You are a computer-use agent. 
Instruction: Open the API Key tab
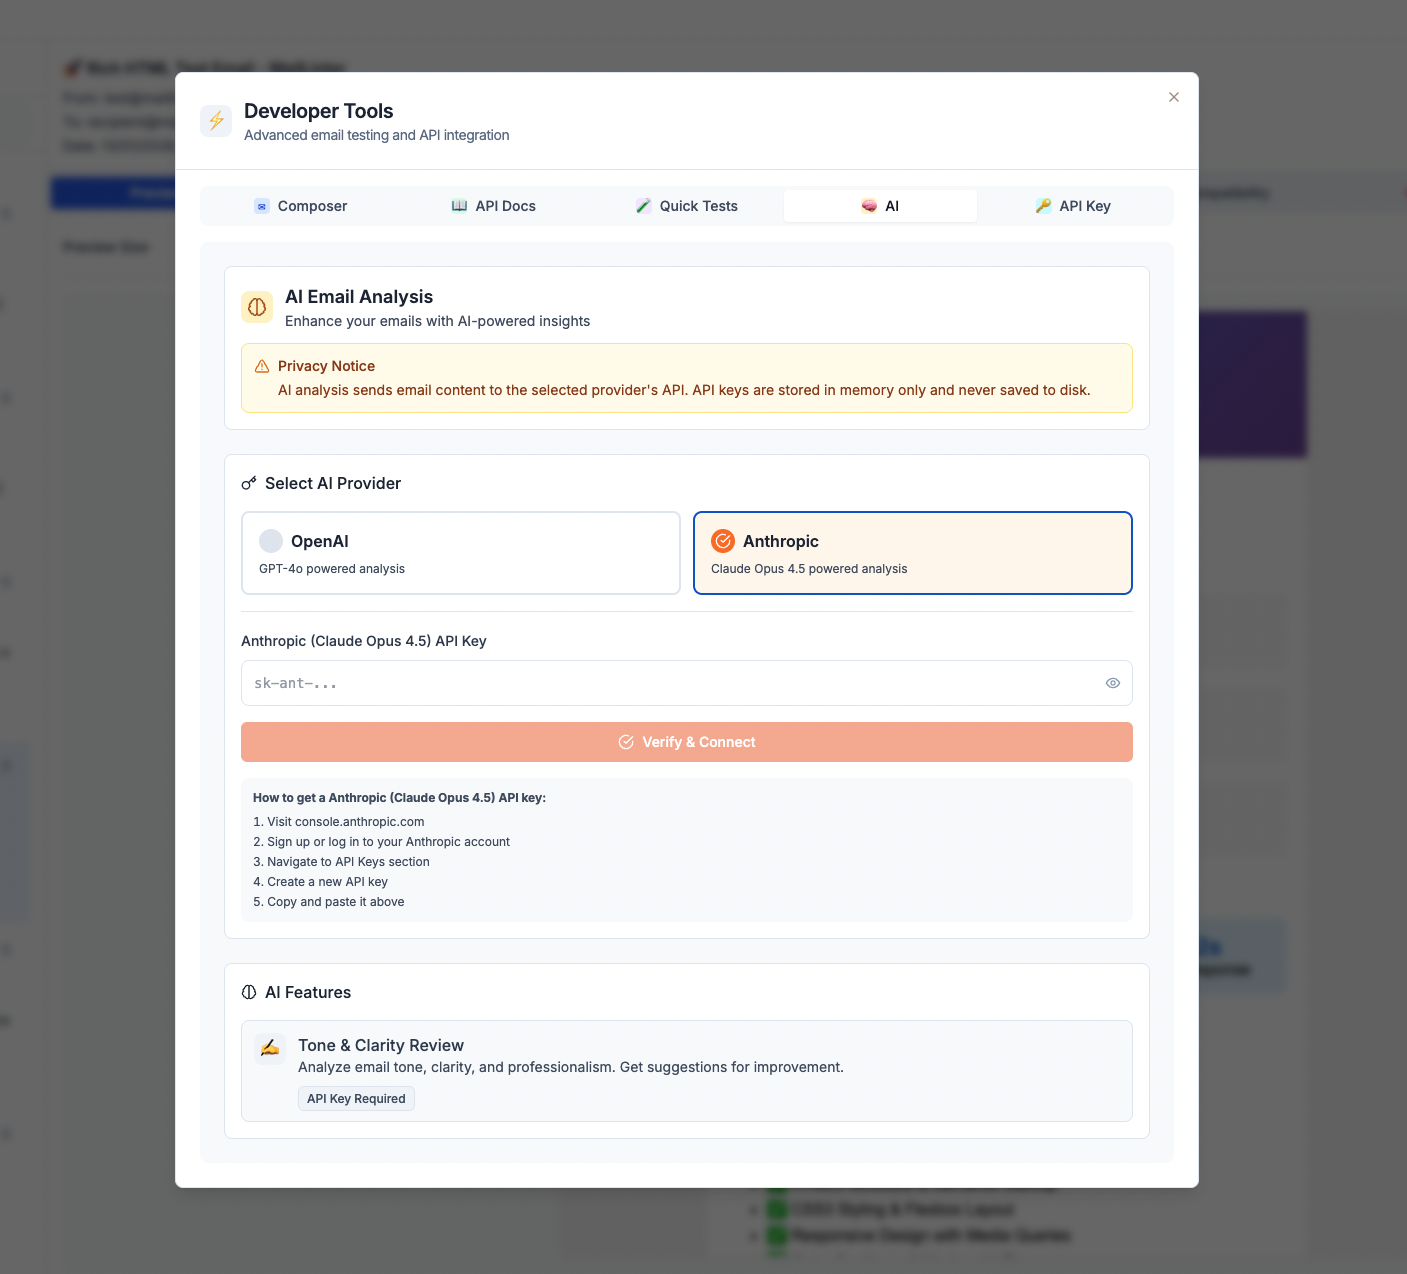pyautogui.click(x=1073, y=206)
